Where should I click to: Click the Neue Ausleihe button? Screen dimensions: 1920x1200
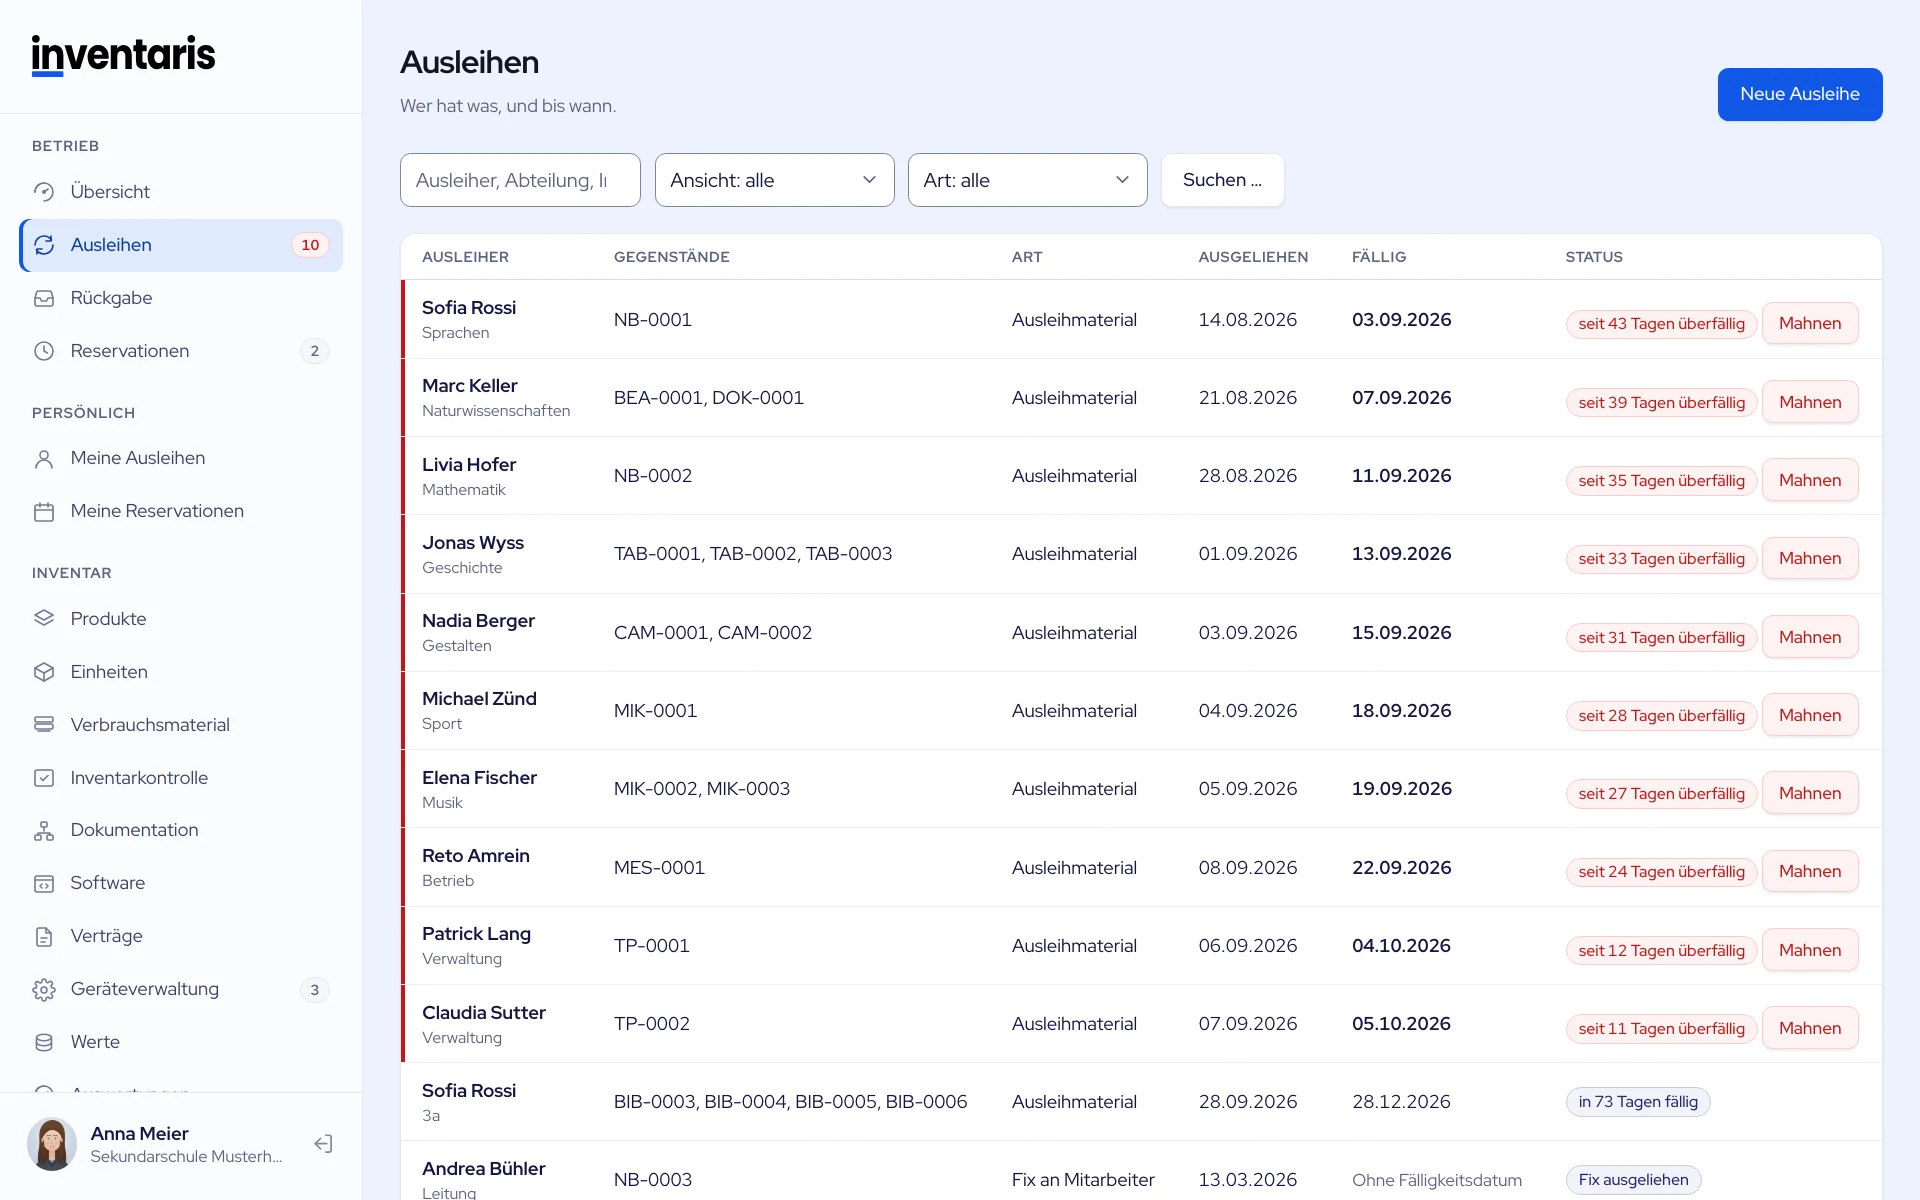click(x=1800, y=94)
